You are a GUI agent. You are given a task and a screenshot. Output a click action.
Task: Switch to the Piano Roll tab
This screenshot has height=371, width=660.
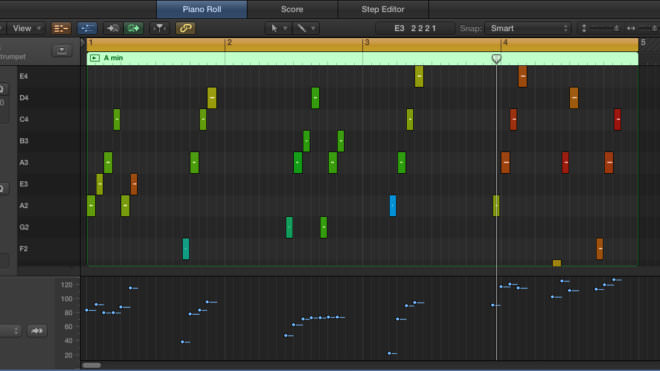tap(202, 9)
